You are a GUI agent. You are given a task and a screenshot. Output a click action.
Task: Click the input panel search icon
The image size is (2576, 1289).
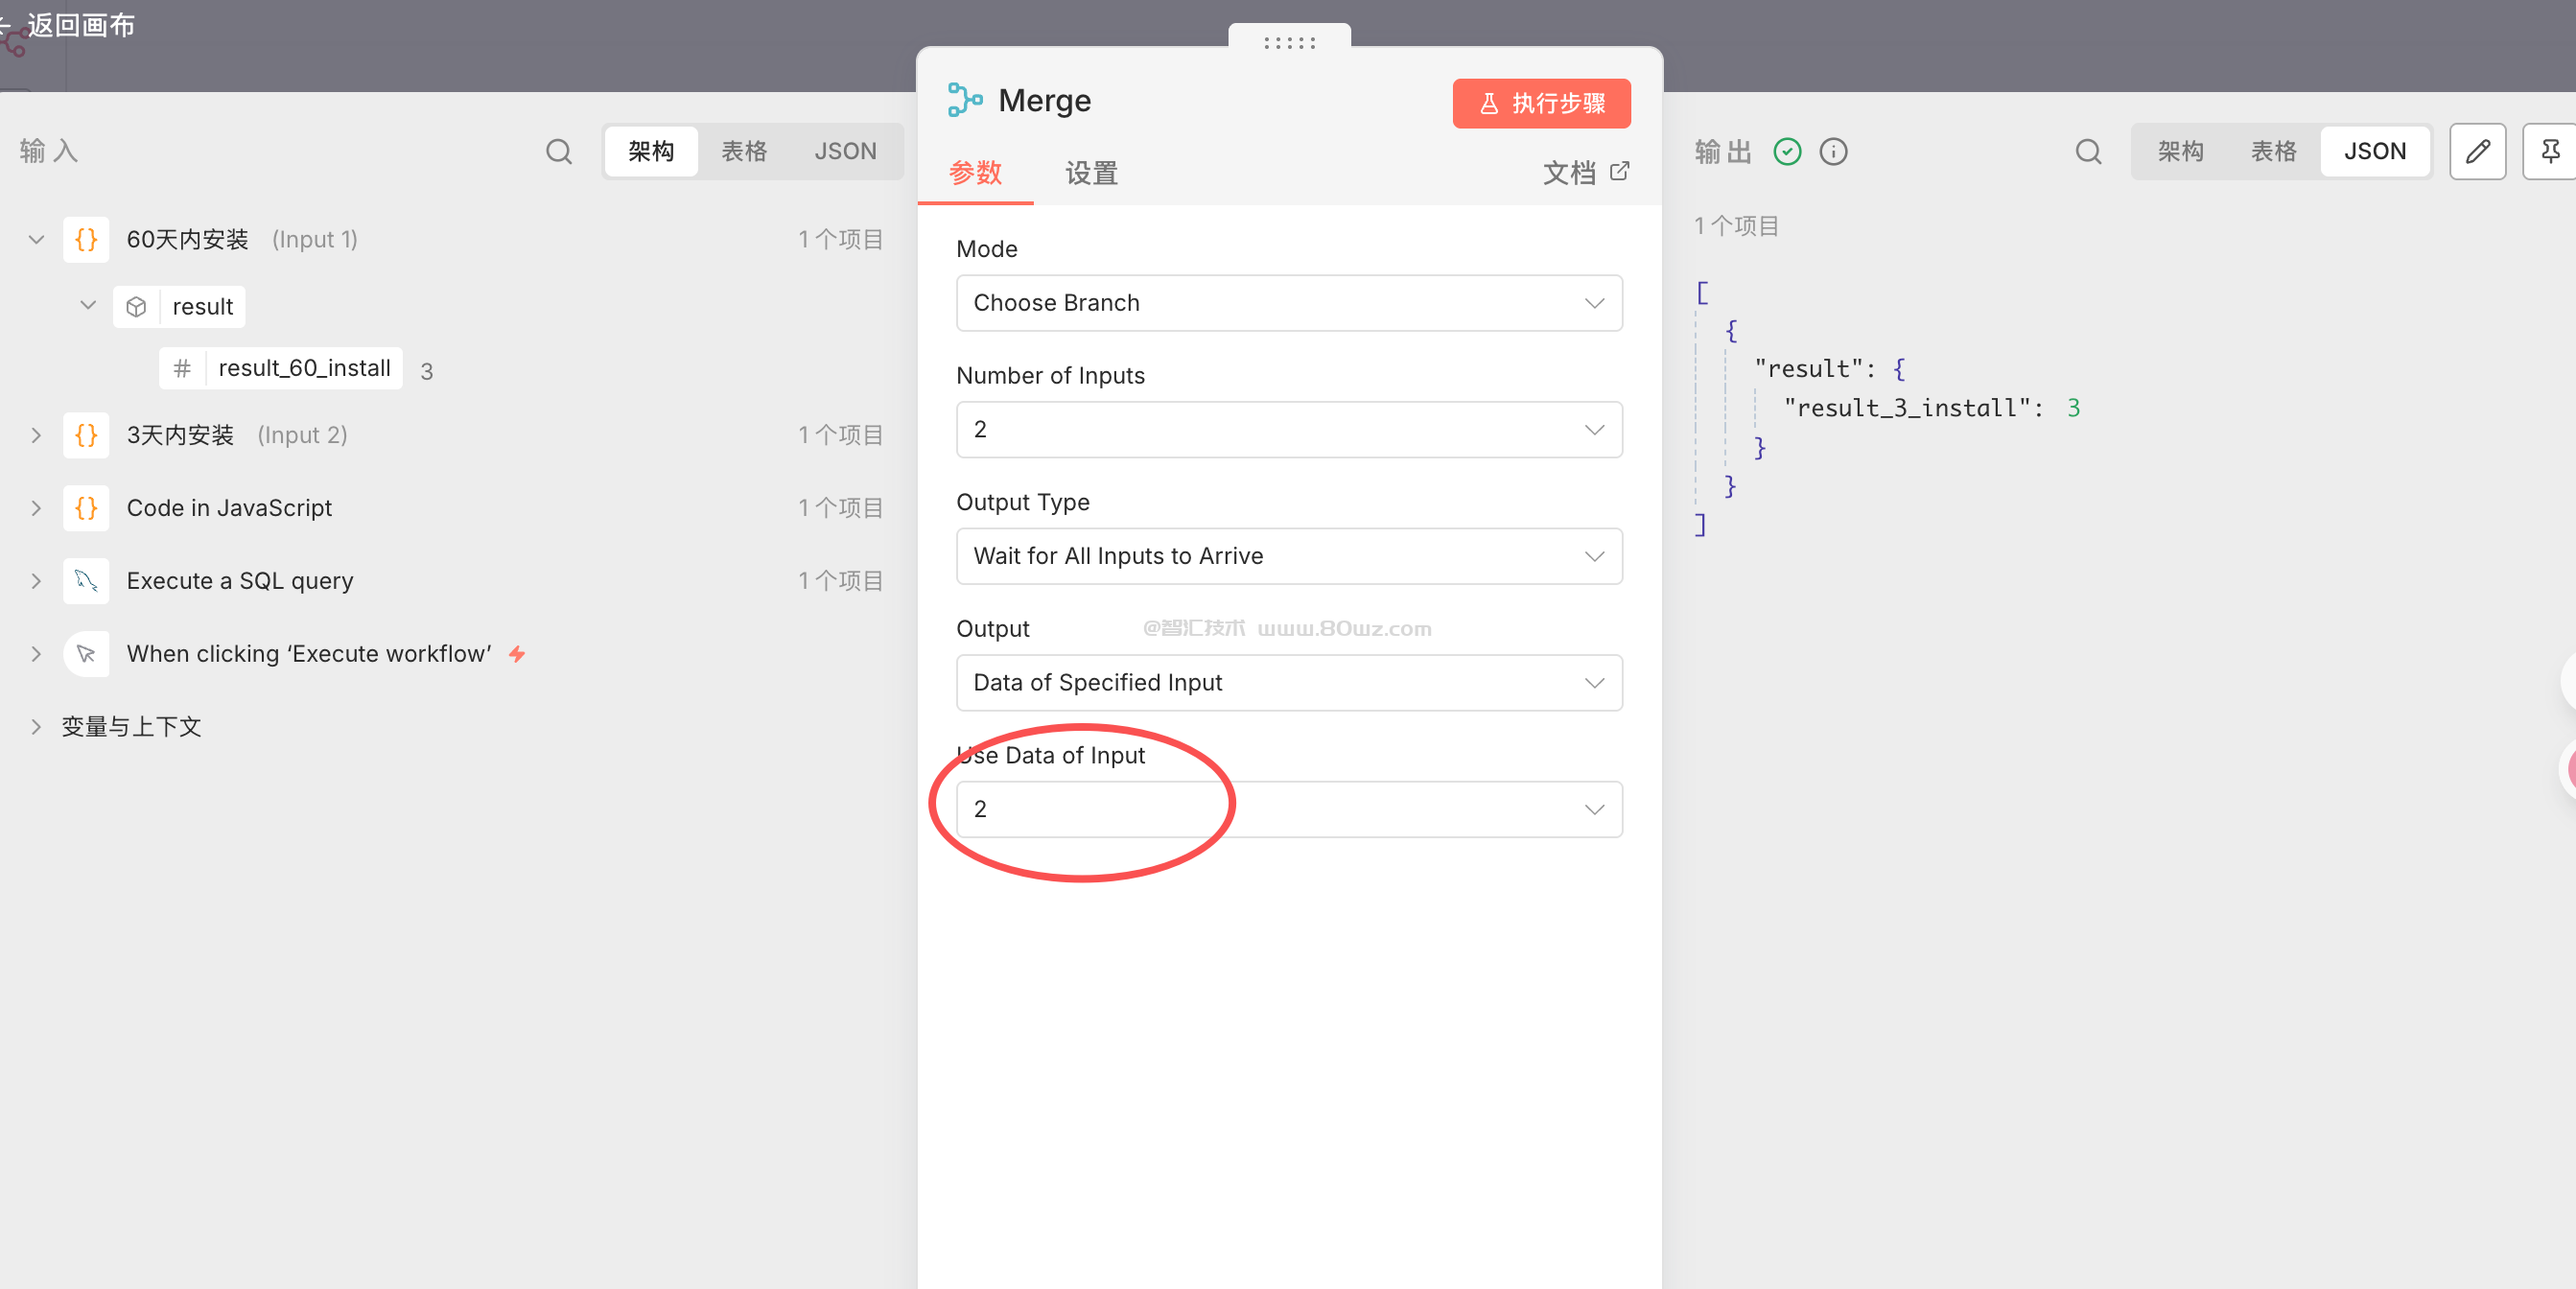click(558, 151)
